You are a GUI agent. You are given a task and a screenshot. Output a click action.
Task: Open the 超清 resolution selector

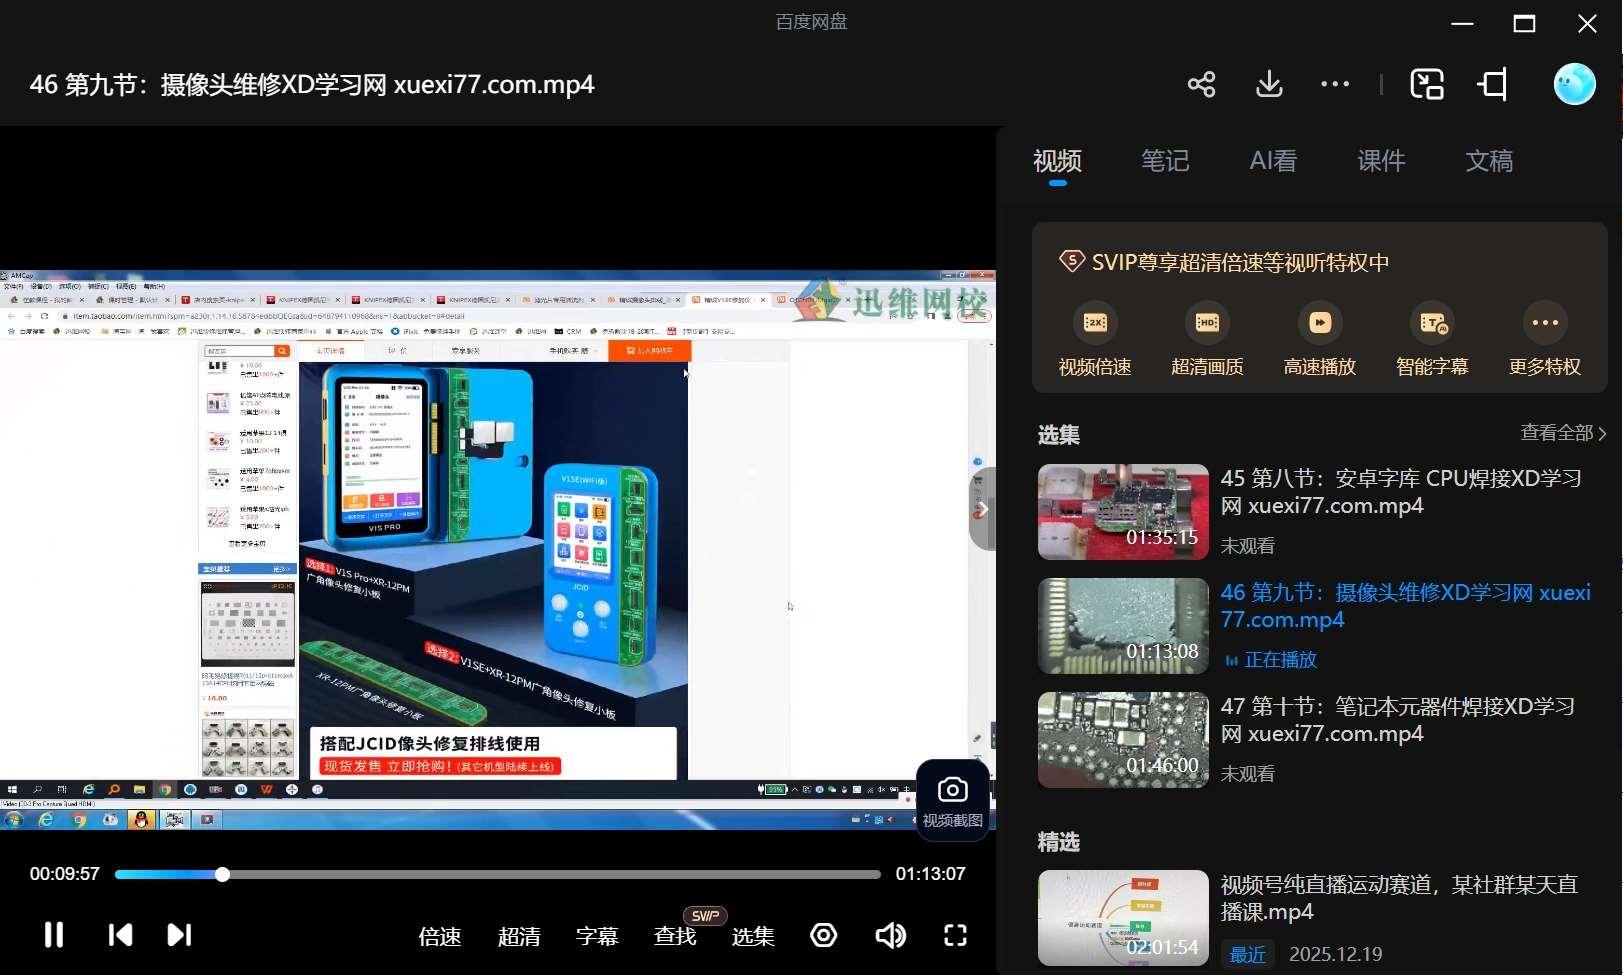[519, 936]
